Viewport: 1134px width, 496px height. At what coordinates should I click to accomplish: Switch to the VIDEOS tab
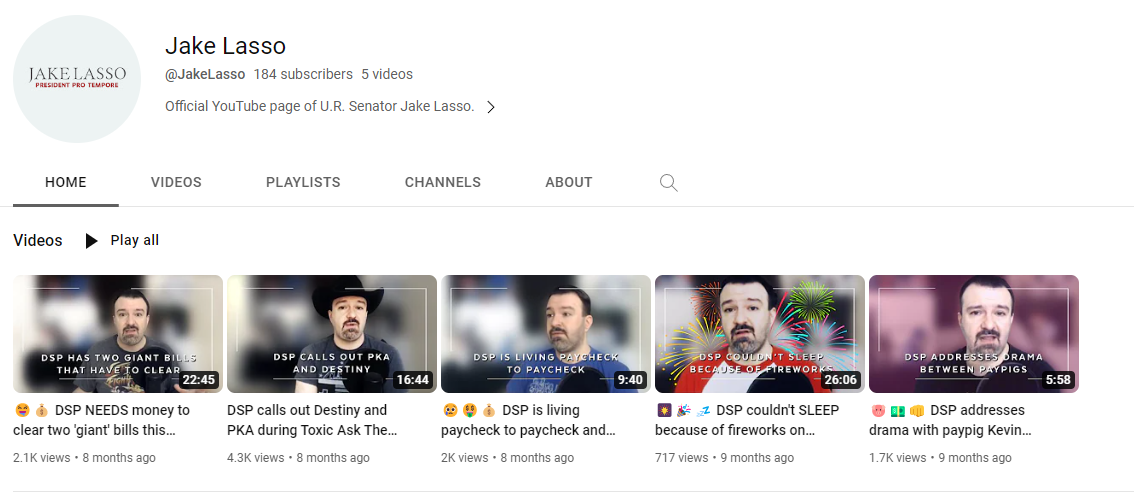[x=176, y=182]
